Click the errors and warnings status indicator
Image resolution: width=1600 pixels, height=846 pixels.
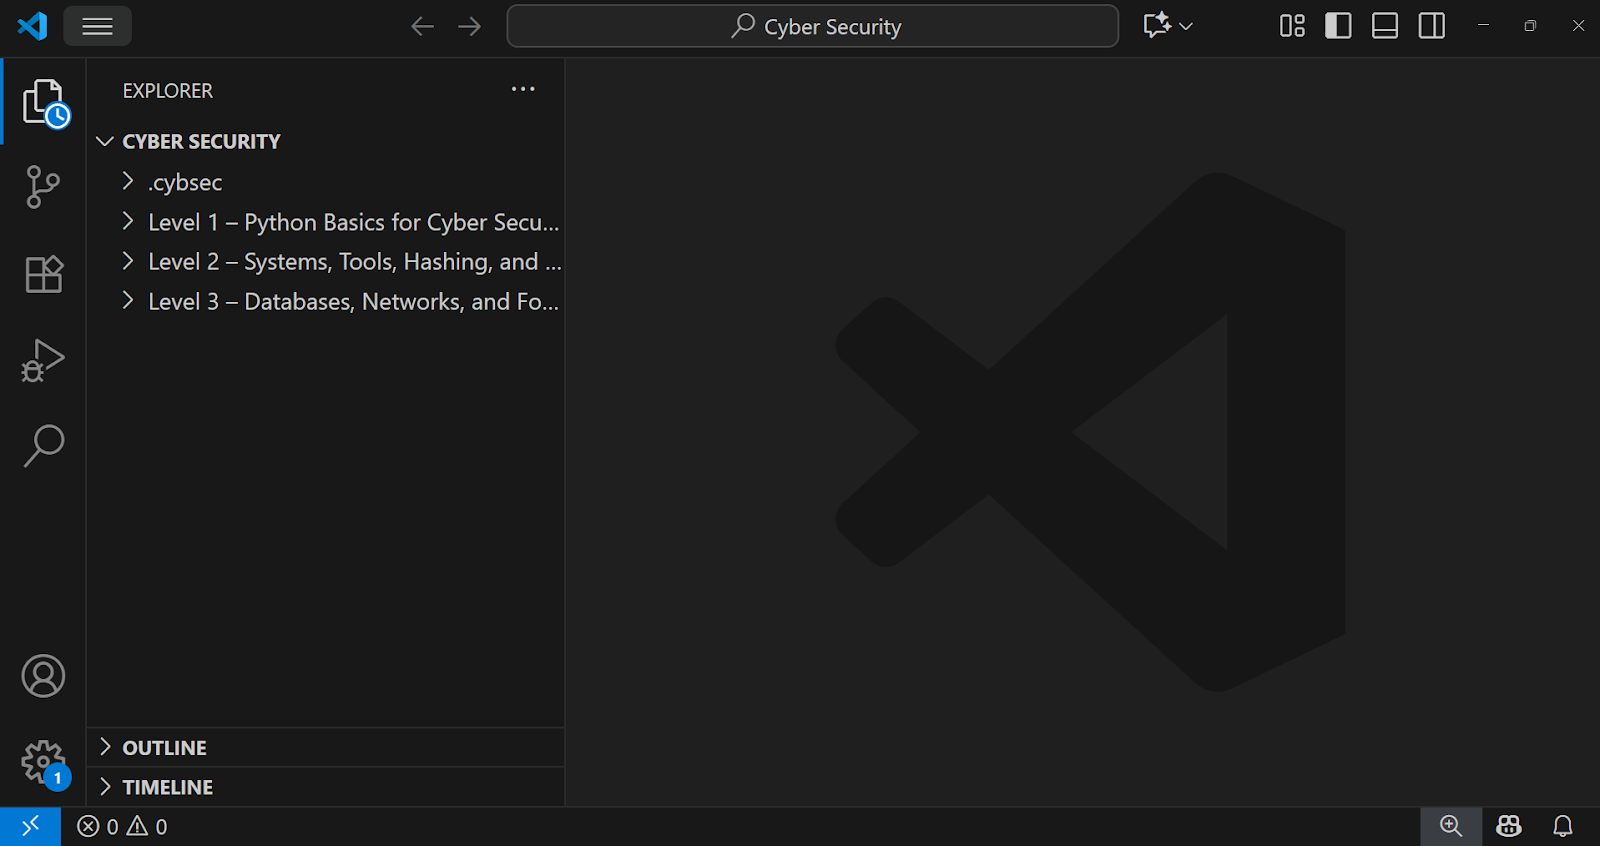pyautogui.click(x=122, y=826)
